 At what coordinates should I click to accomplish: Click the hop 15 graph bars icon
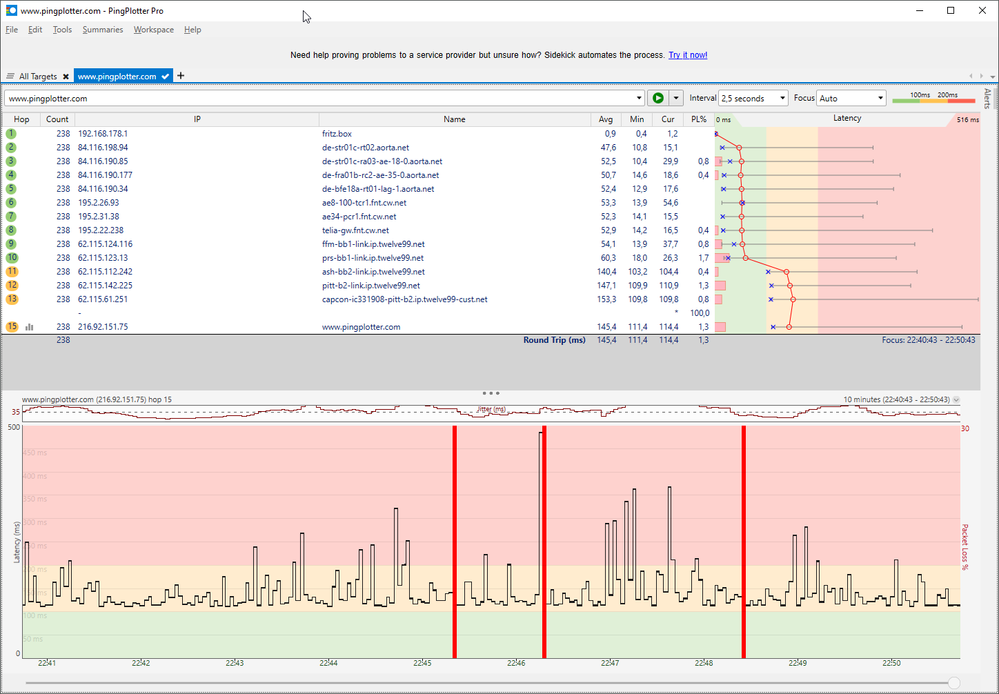pos(29,327)
